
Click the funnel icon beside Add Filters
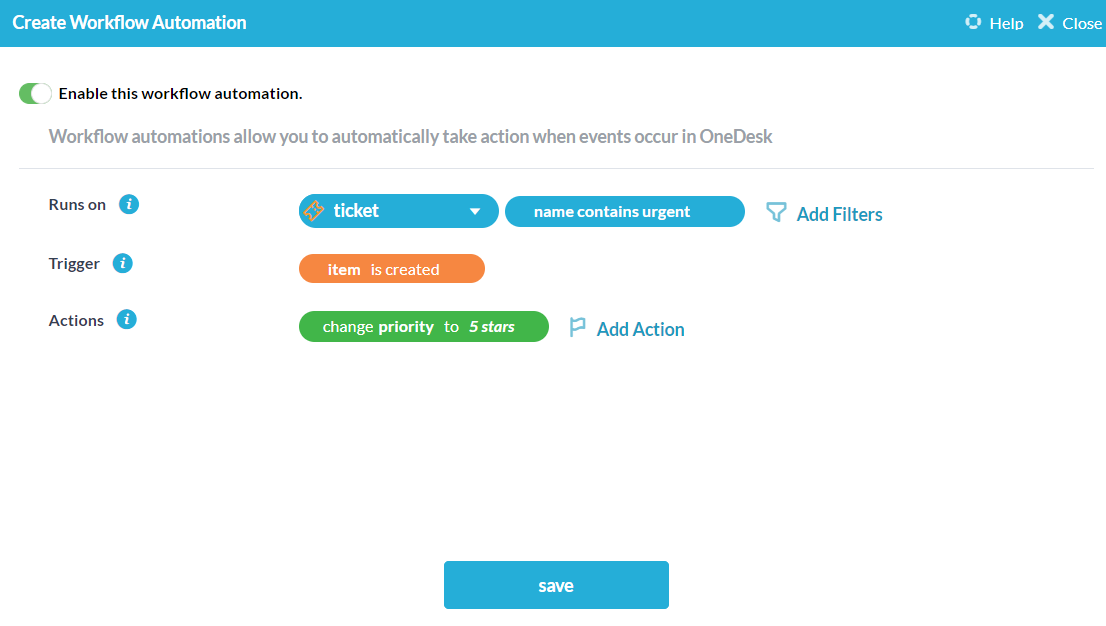(x=776, y=212)
